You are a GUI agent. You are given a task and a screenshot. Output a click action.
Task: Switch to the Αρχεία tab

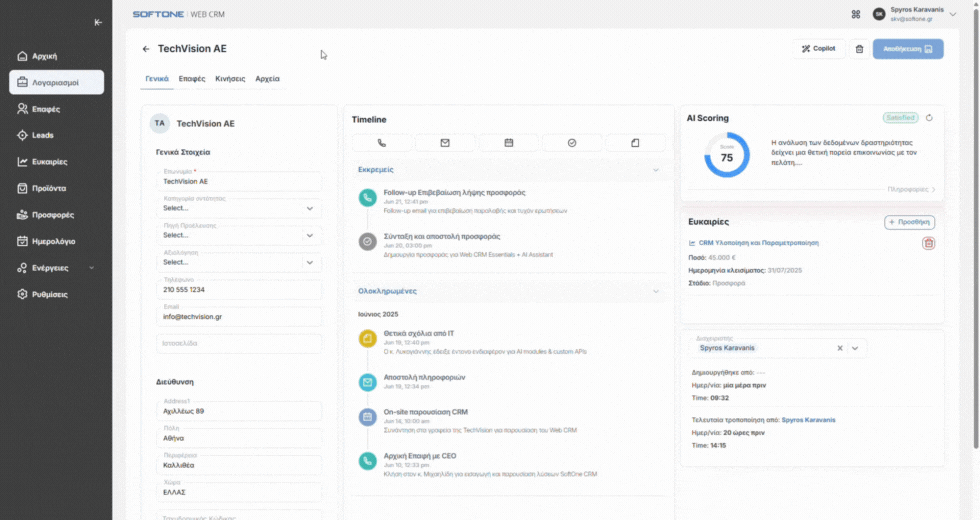point(267,78)
